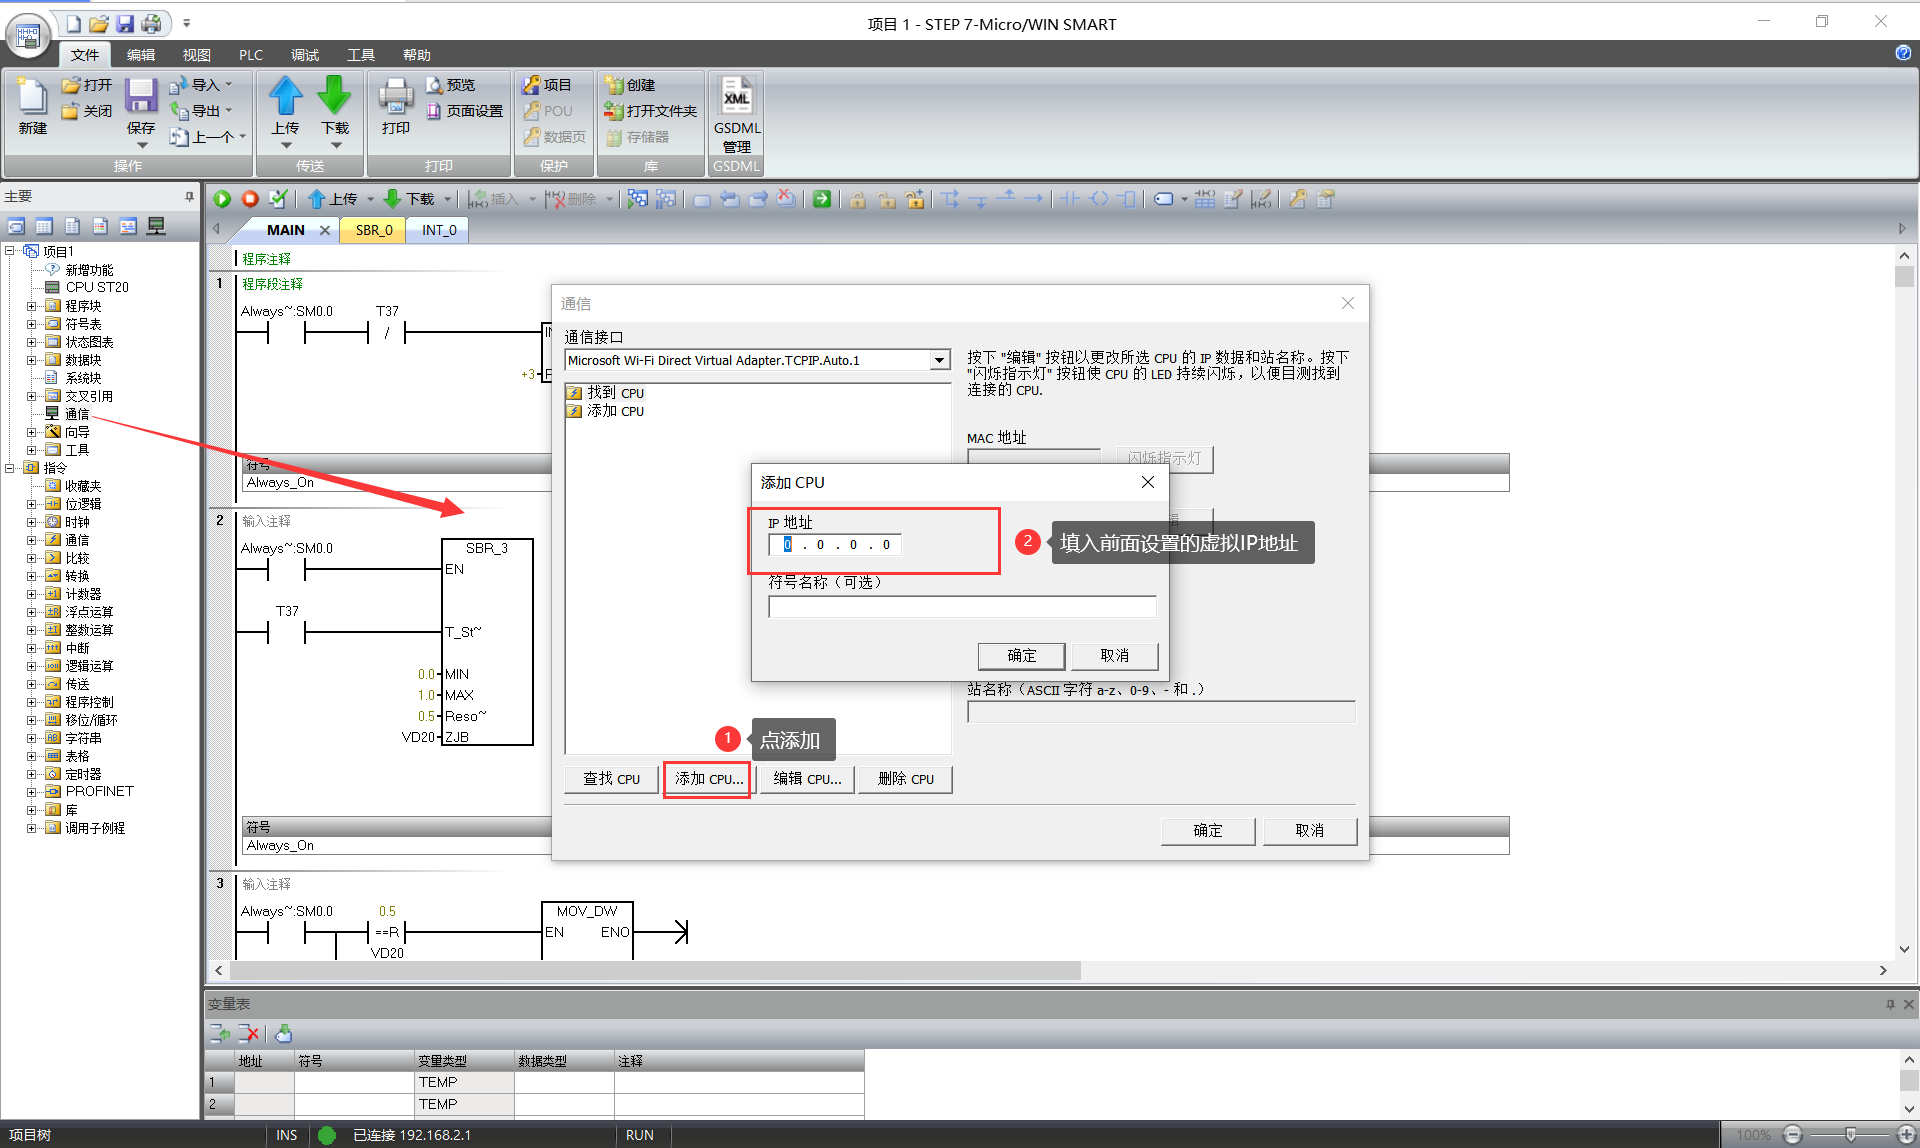Viewport: 1920px width, 1148px height.
Task: Click the IP address input field
Action: click(x=835, y=545)
